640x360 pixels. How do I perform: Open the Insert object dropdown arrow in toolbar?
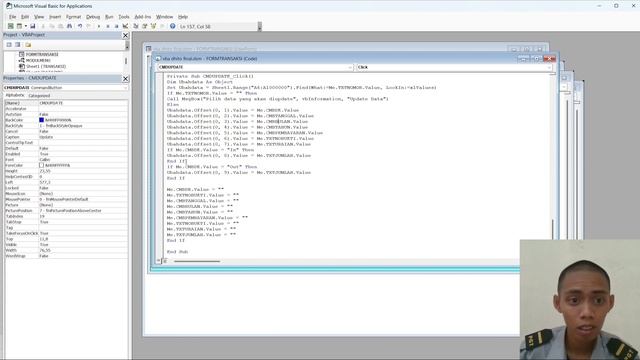pos(25,26)
